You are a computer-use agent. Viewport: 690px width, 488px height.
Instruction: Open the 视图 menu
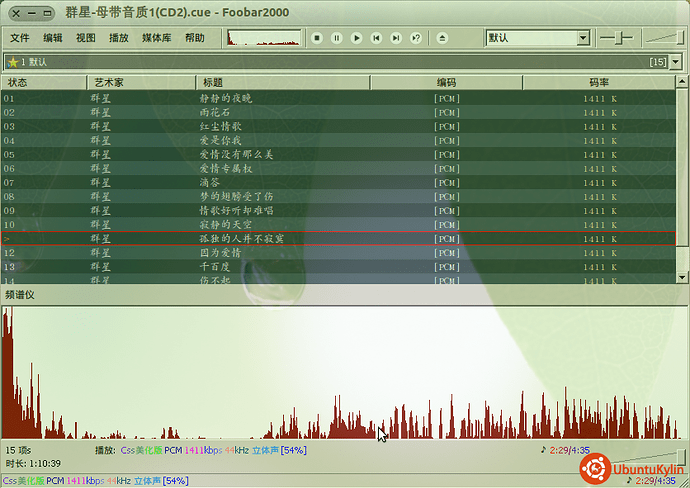point(86,38)
